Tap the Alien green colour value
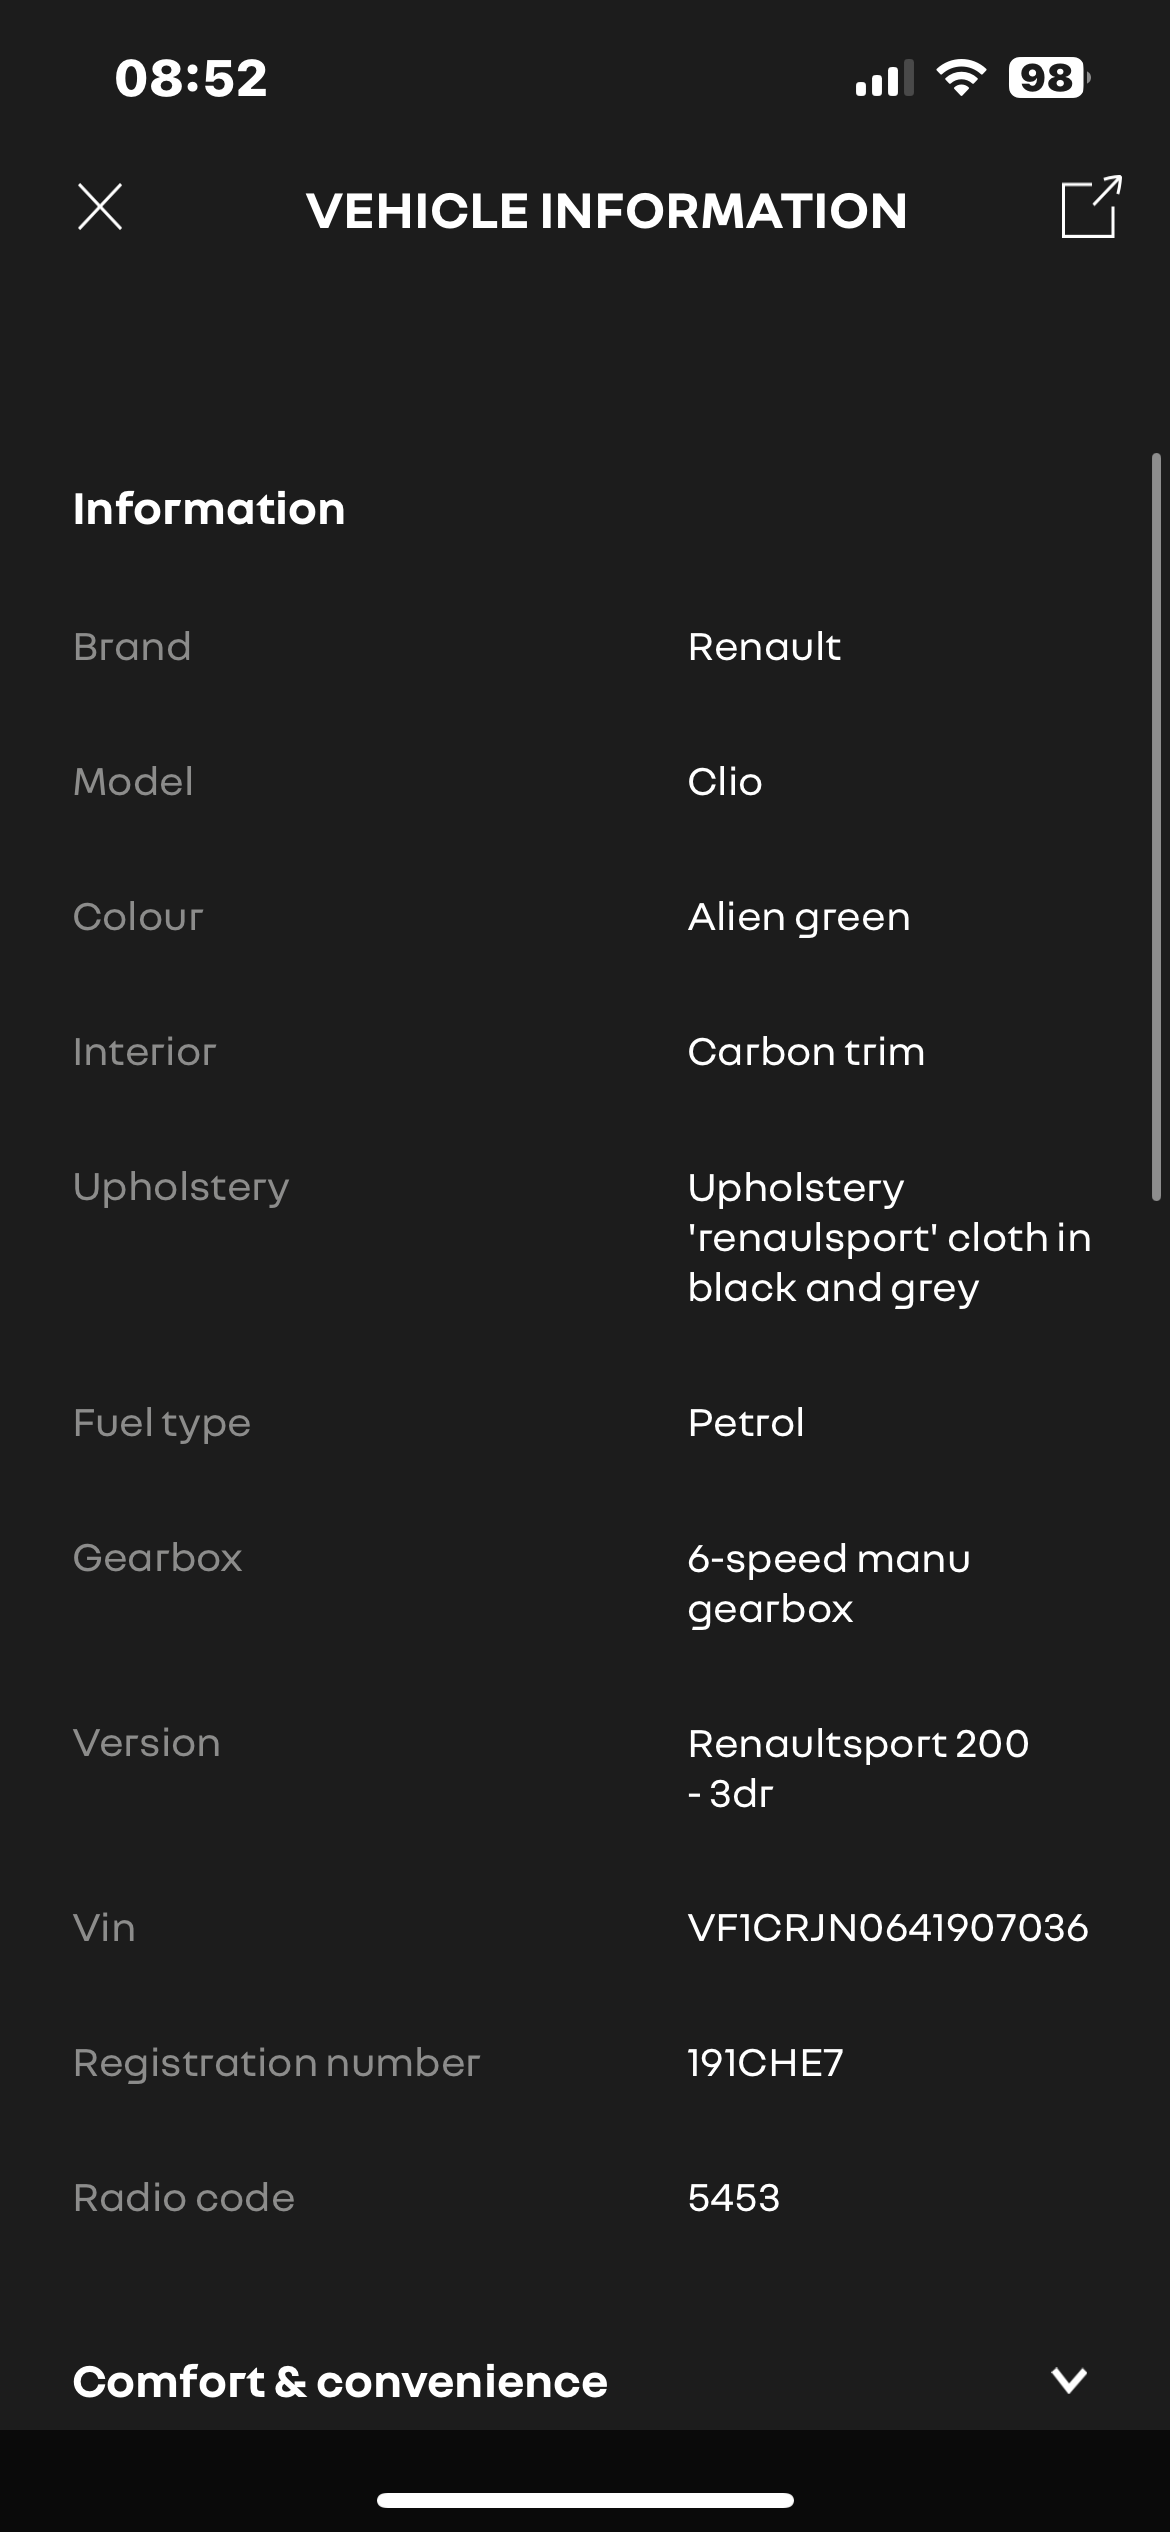This screenshot has height=2532, width=1170. tap(798, 916)
